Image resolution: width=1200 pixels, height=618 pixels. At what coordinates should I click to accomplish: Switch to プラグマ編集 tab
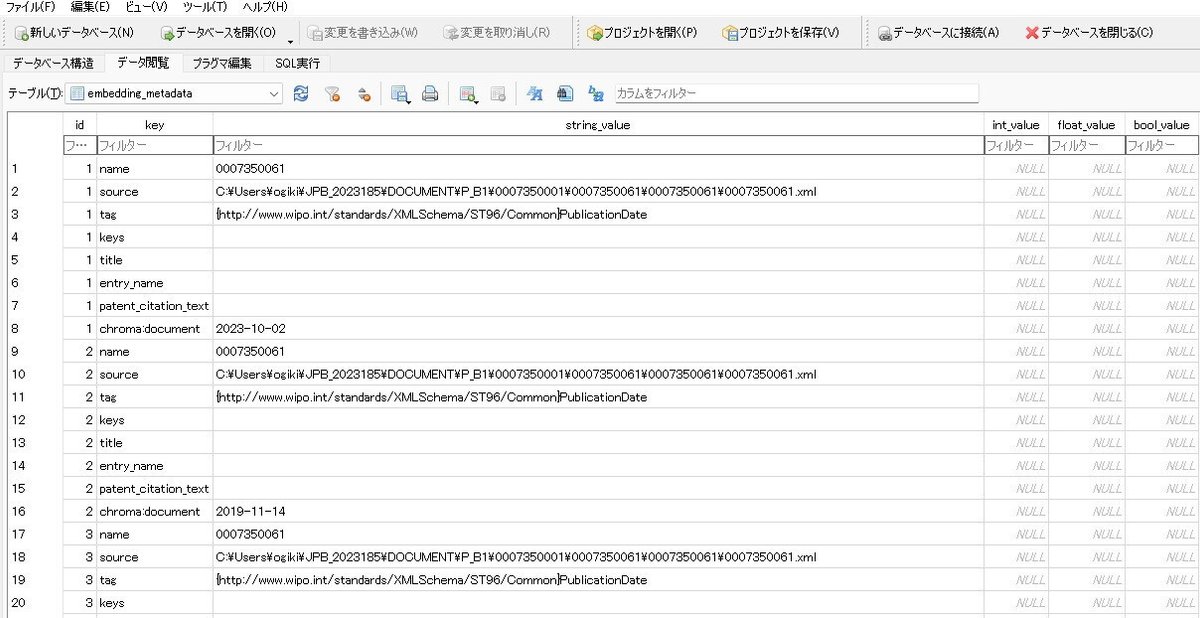click(x=222, y=63)
